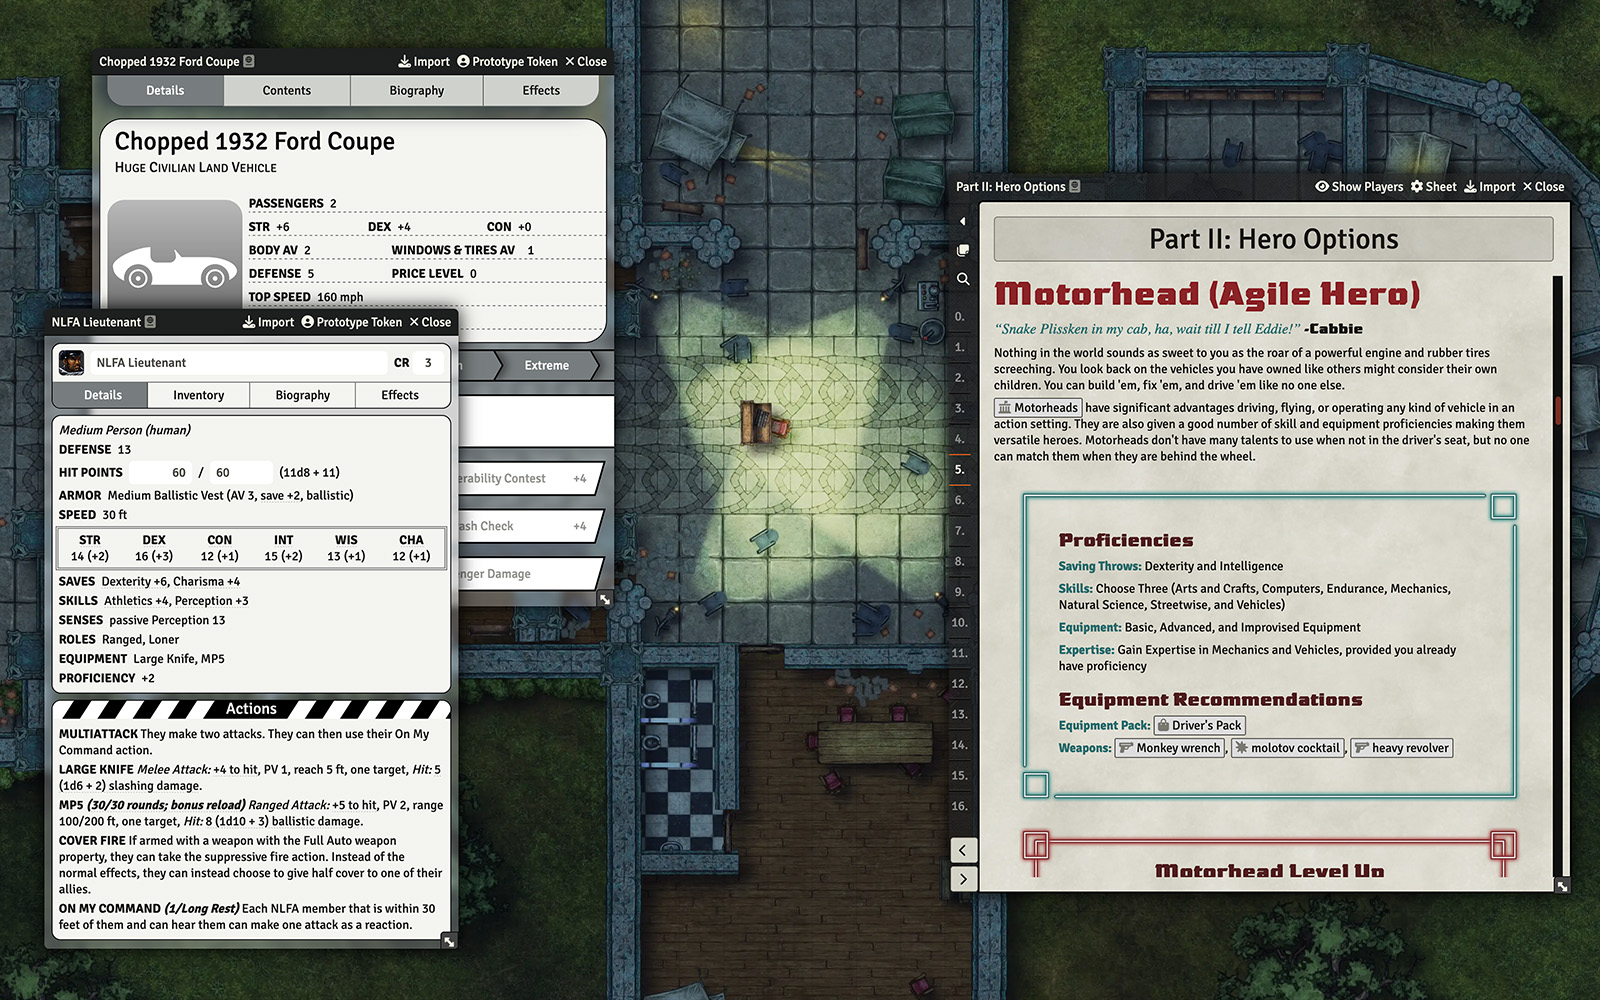Import data into NLFA Lieutenant sheet

(268, 322)
